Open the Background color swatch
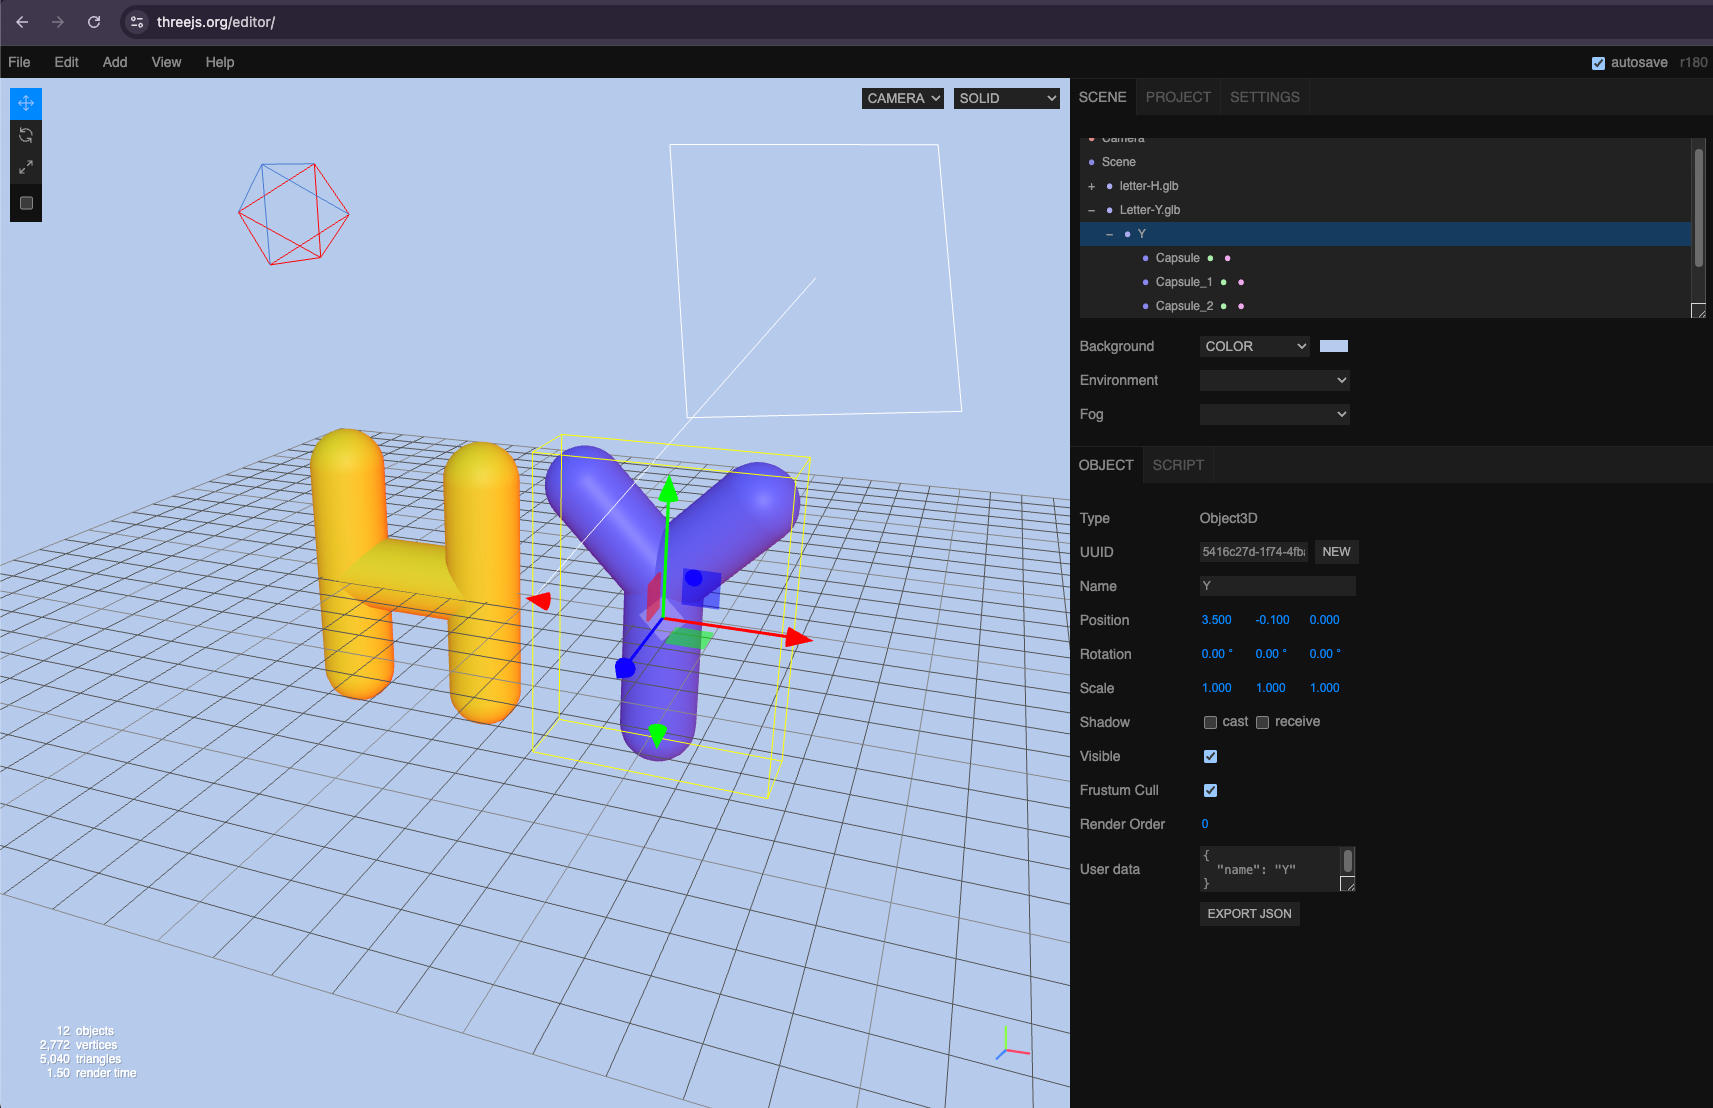The width and height of the screenshot is (1713, 1108). click(1333, 346)
